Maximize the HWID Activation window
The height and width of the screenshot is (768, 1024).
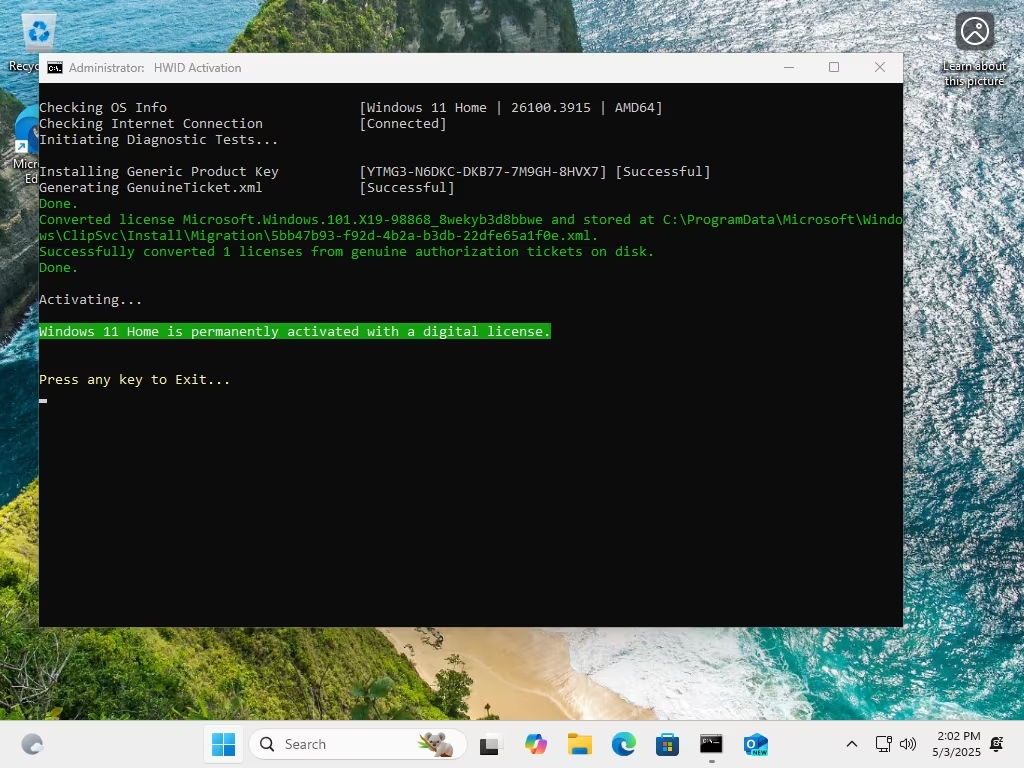[834, 67]
